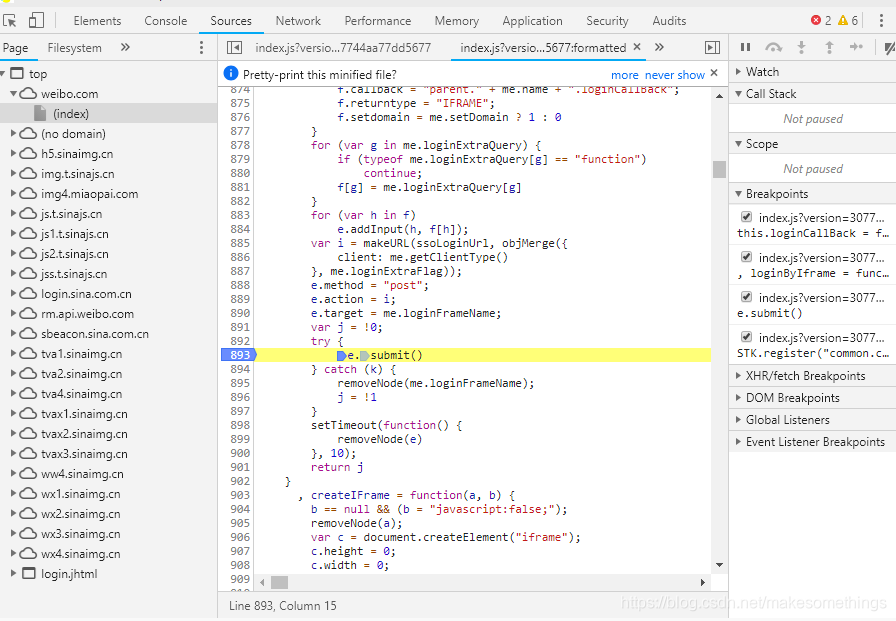Hide the debugger sidebar toggle icon
The height and width of the screenshot is (621, 896).
[712, 48]
